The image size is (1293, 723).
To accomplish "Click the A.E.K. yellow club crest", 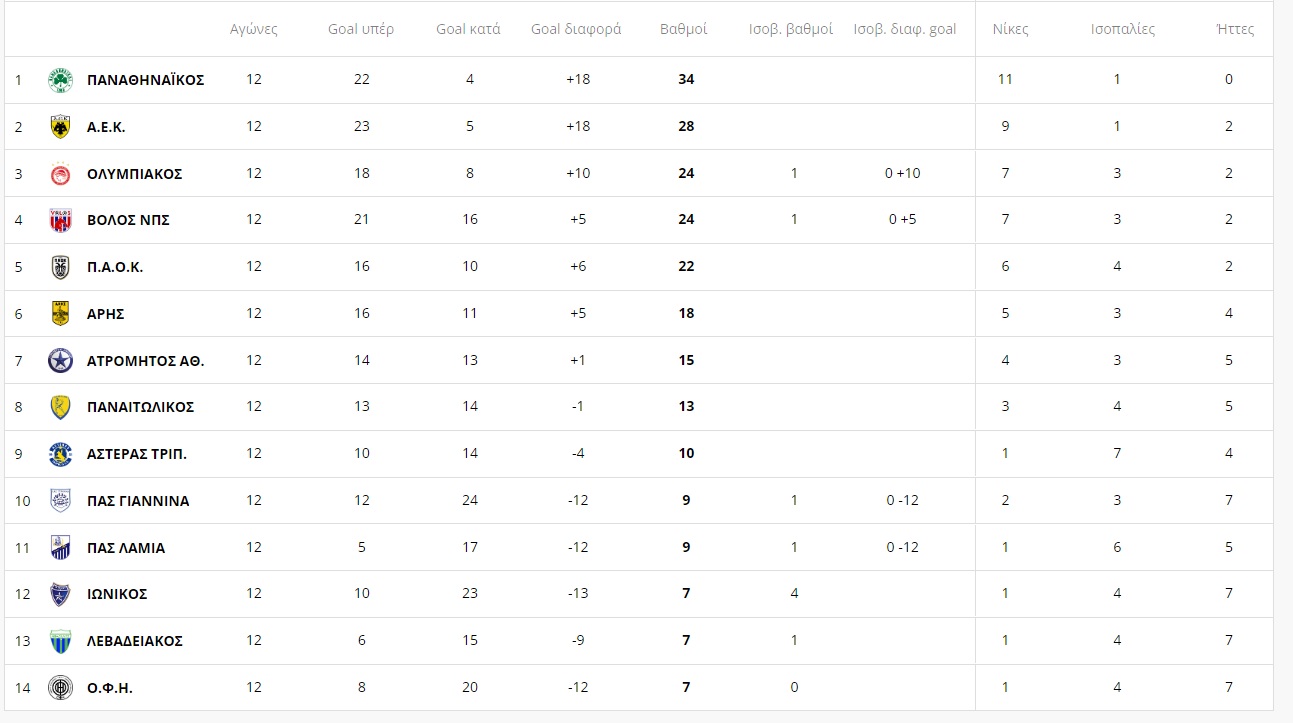I will point(61,126).
